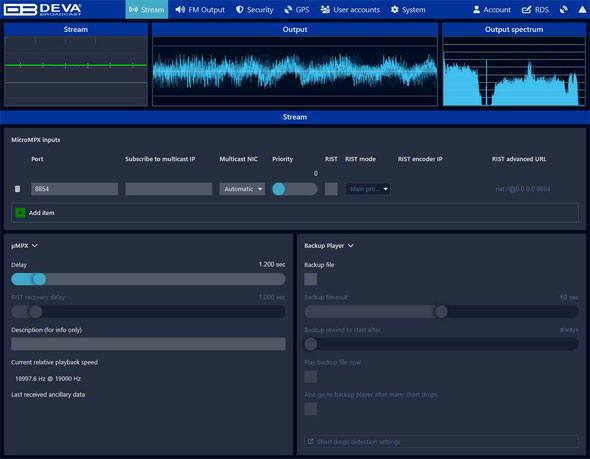The width and height of the screenshot is (590, 459).
Task: Click the Description (for info only) field
Action: [148, 344]
